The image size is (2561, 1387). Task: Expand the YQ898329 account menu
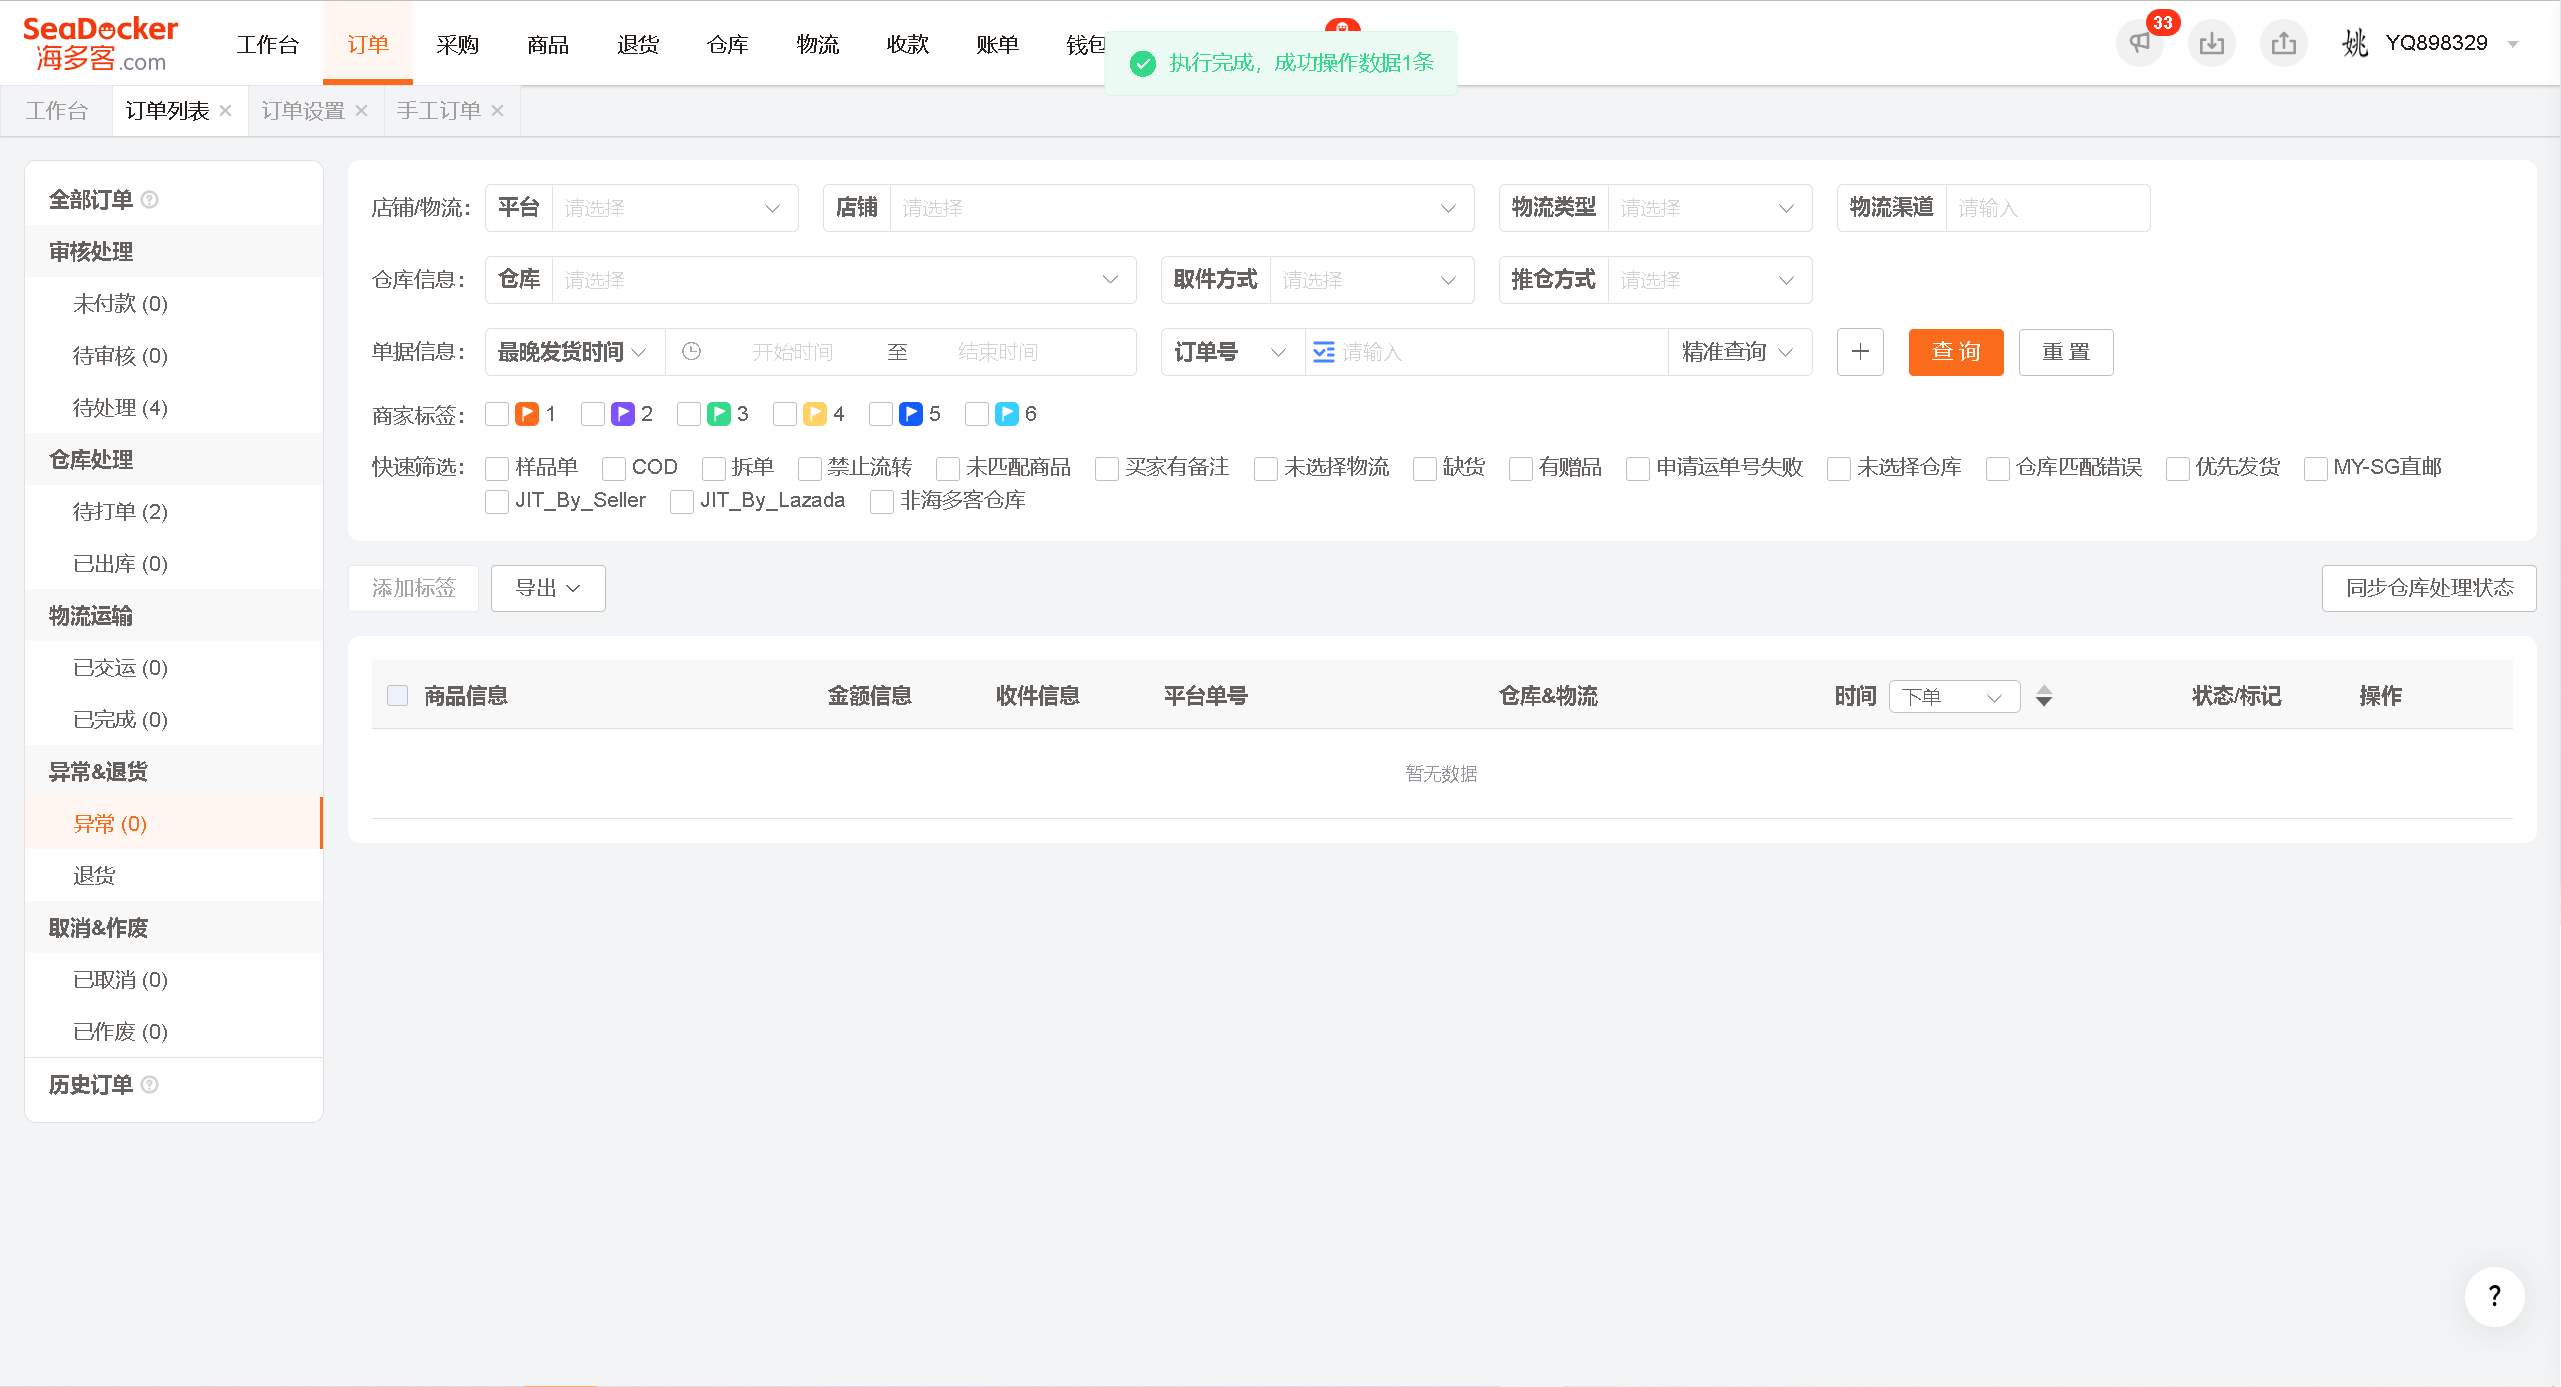(x=2512, y=44)
